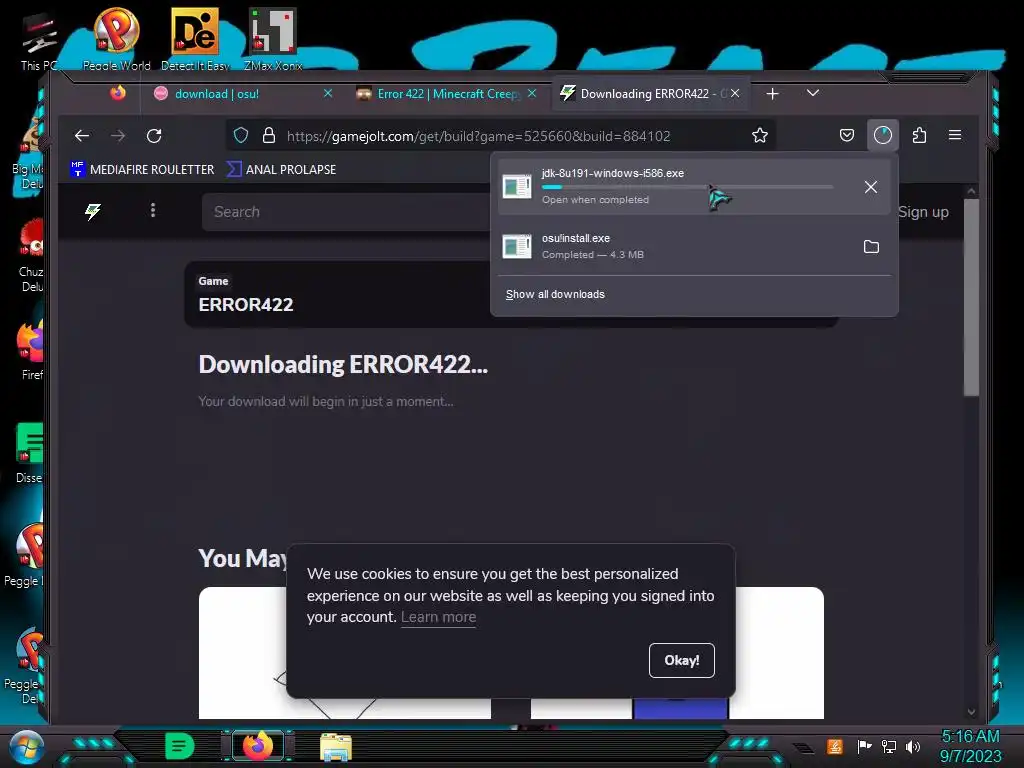Reload the GameJolt page

pos(154,136)
